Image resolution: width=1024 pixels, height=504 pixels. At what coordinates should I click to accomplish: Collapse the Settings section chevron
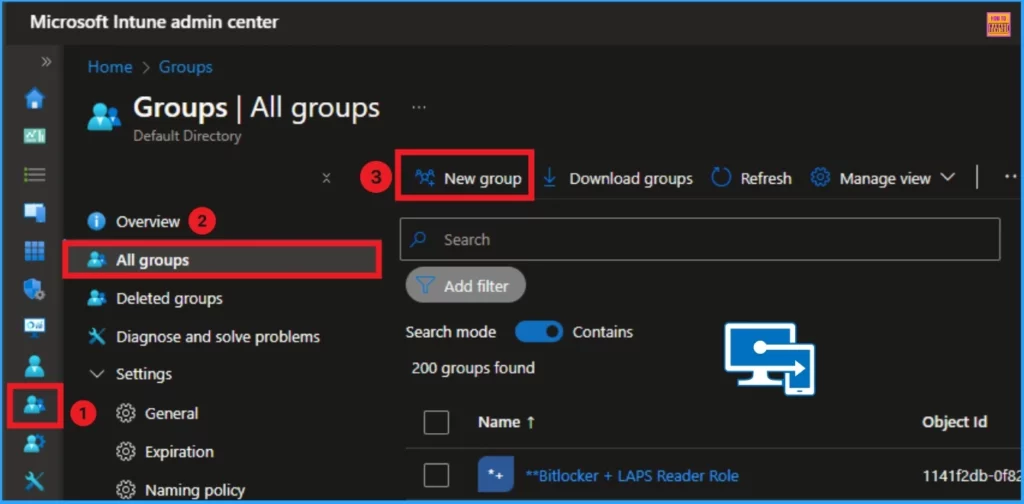coord(97,374)
